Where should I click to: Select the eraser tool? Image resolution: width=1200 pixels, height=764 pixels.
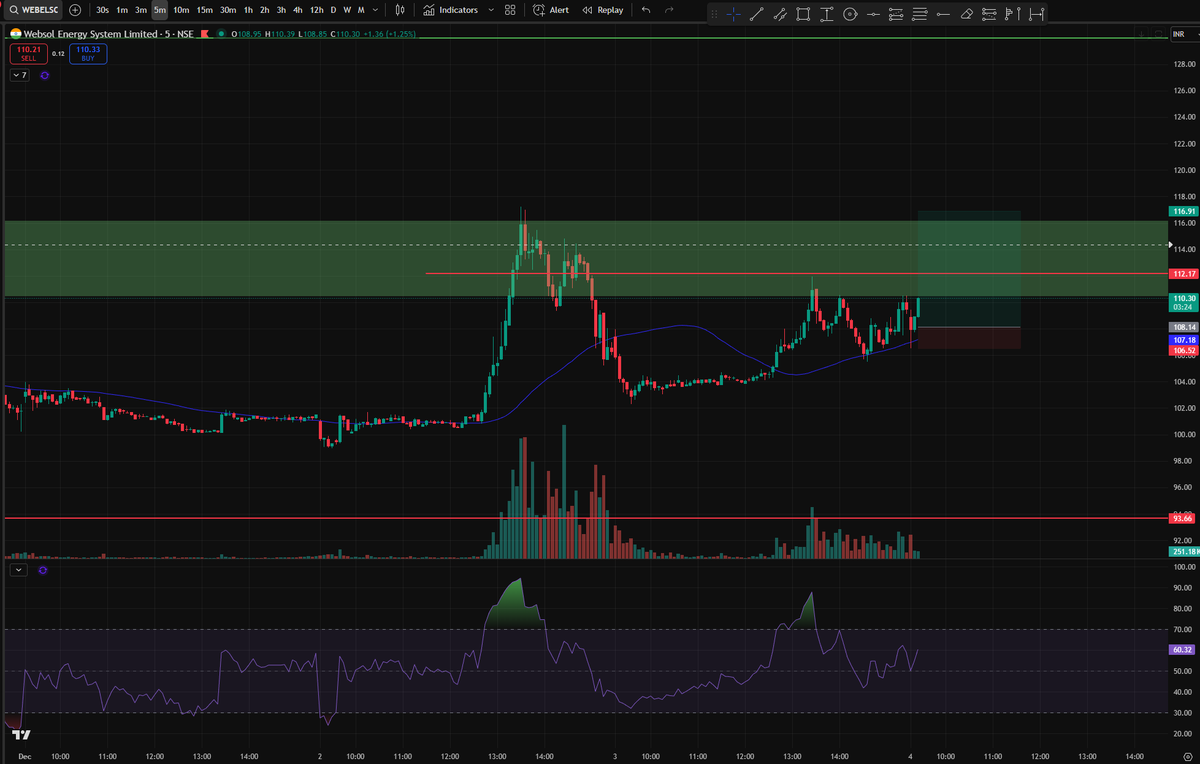click(x=966, y=14)
